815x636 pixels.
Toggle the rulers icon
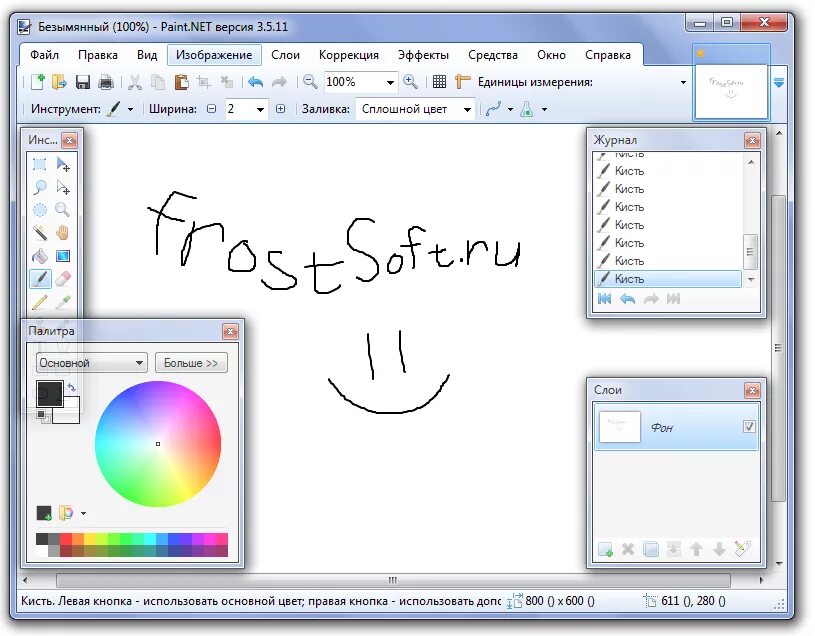462,82
